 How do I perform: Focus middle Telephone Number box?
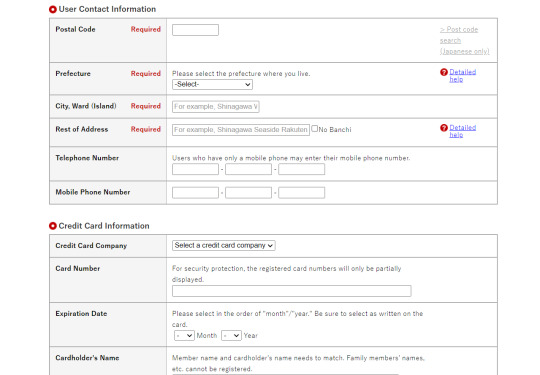coord(248,169)
